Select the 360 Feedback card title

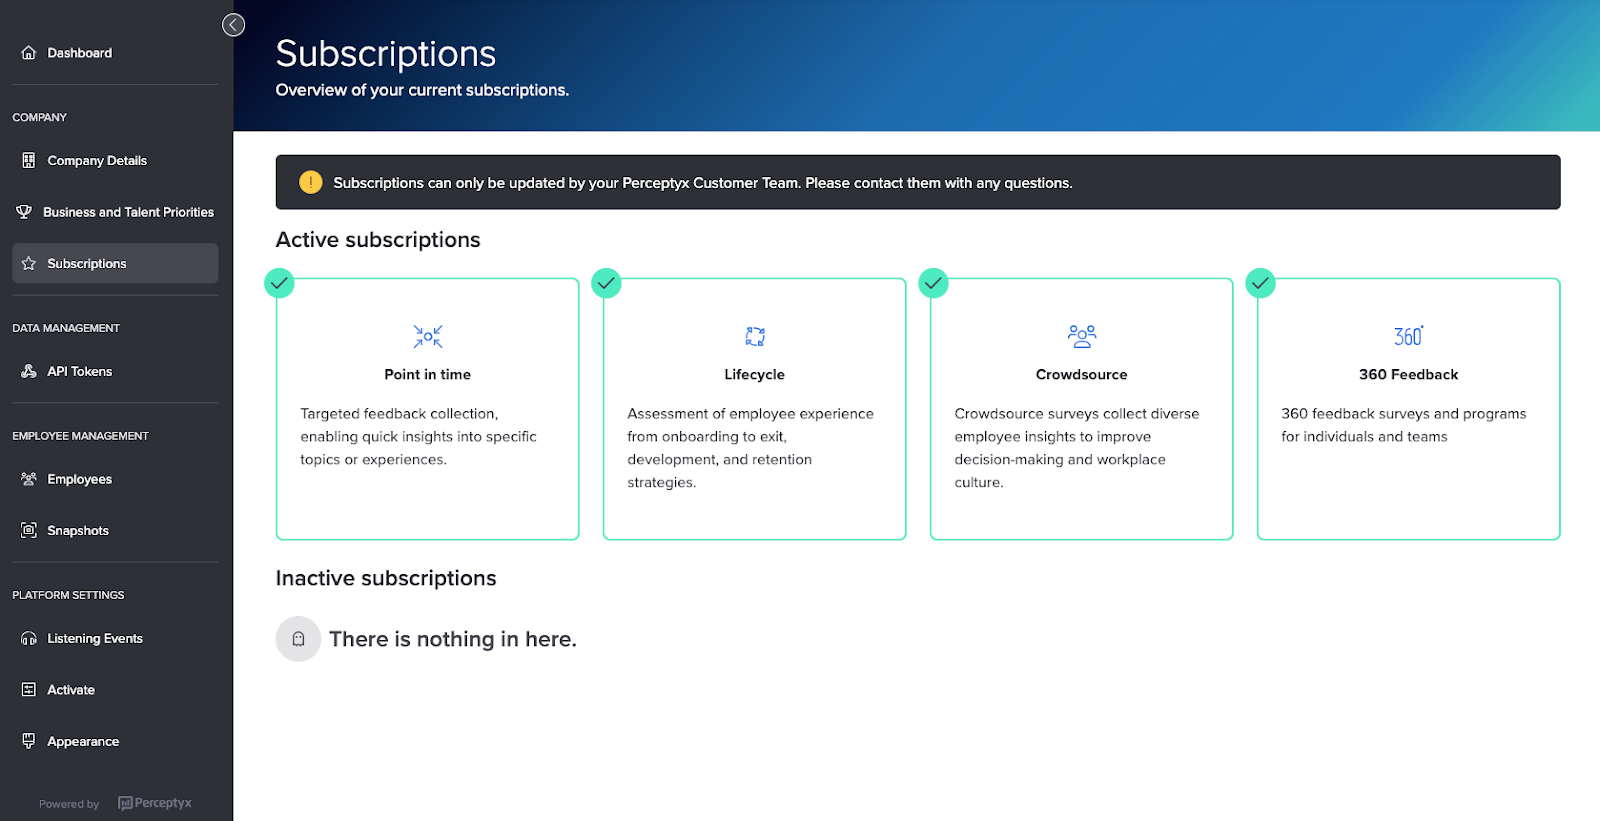click(x=1408, y=374)
